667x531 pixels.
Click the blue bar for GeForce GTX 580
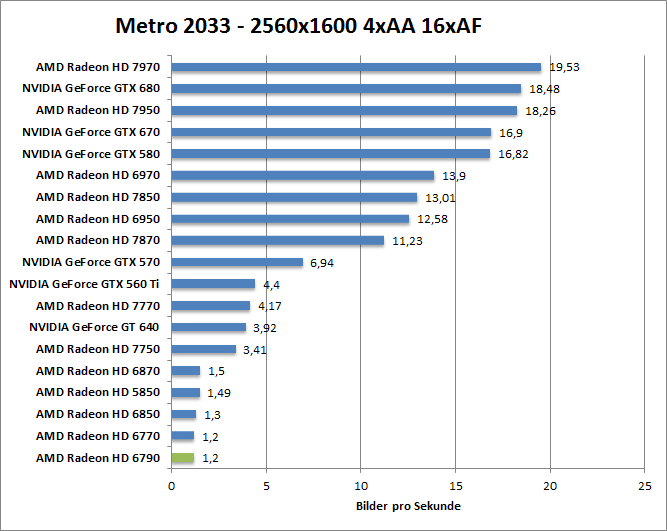[x=331, y=154]
